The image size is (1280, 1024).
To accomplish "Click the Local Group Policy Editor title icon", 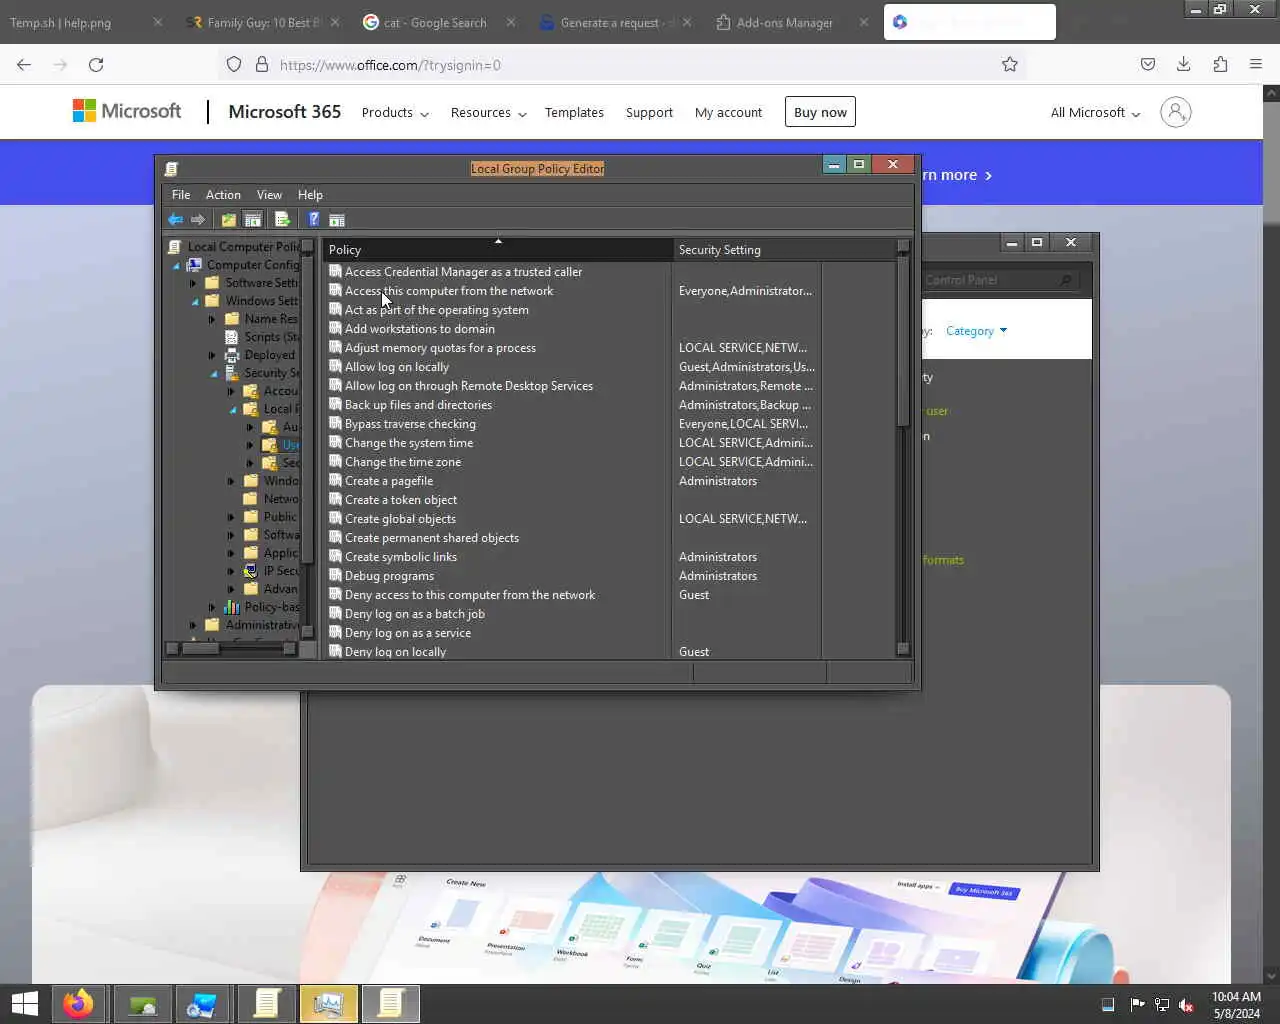I will 171,169.
